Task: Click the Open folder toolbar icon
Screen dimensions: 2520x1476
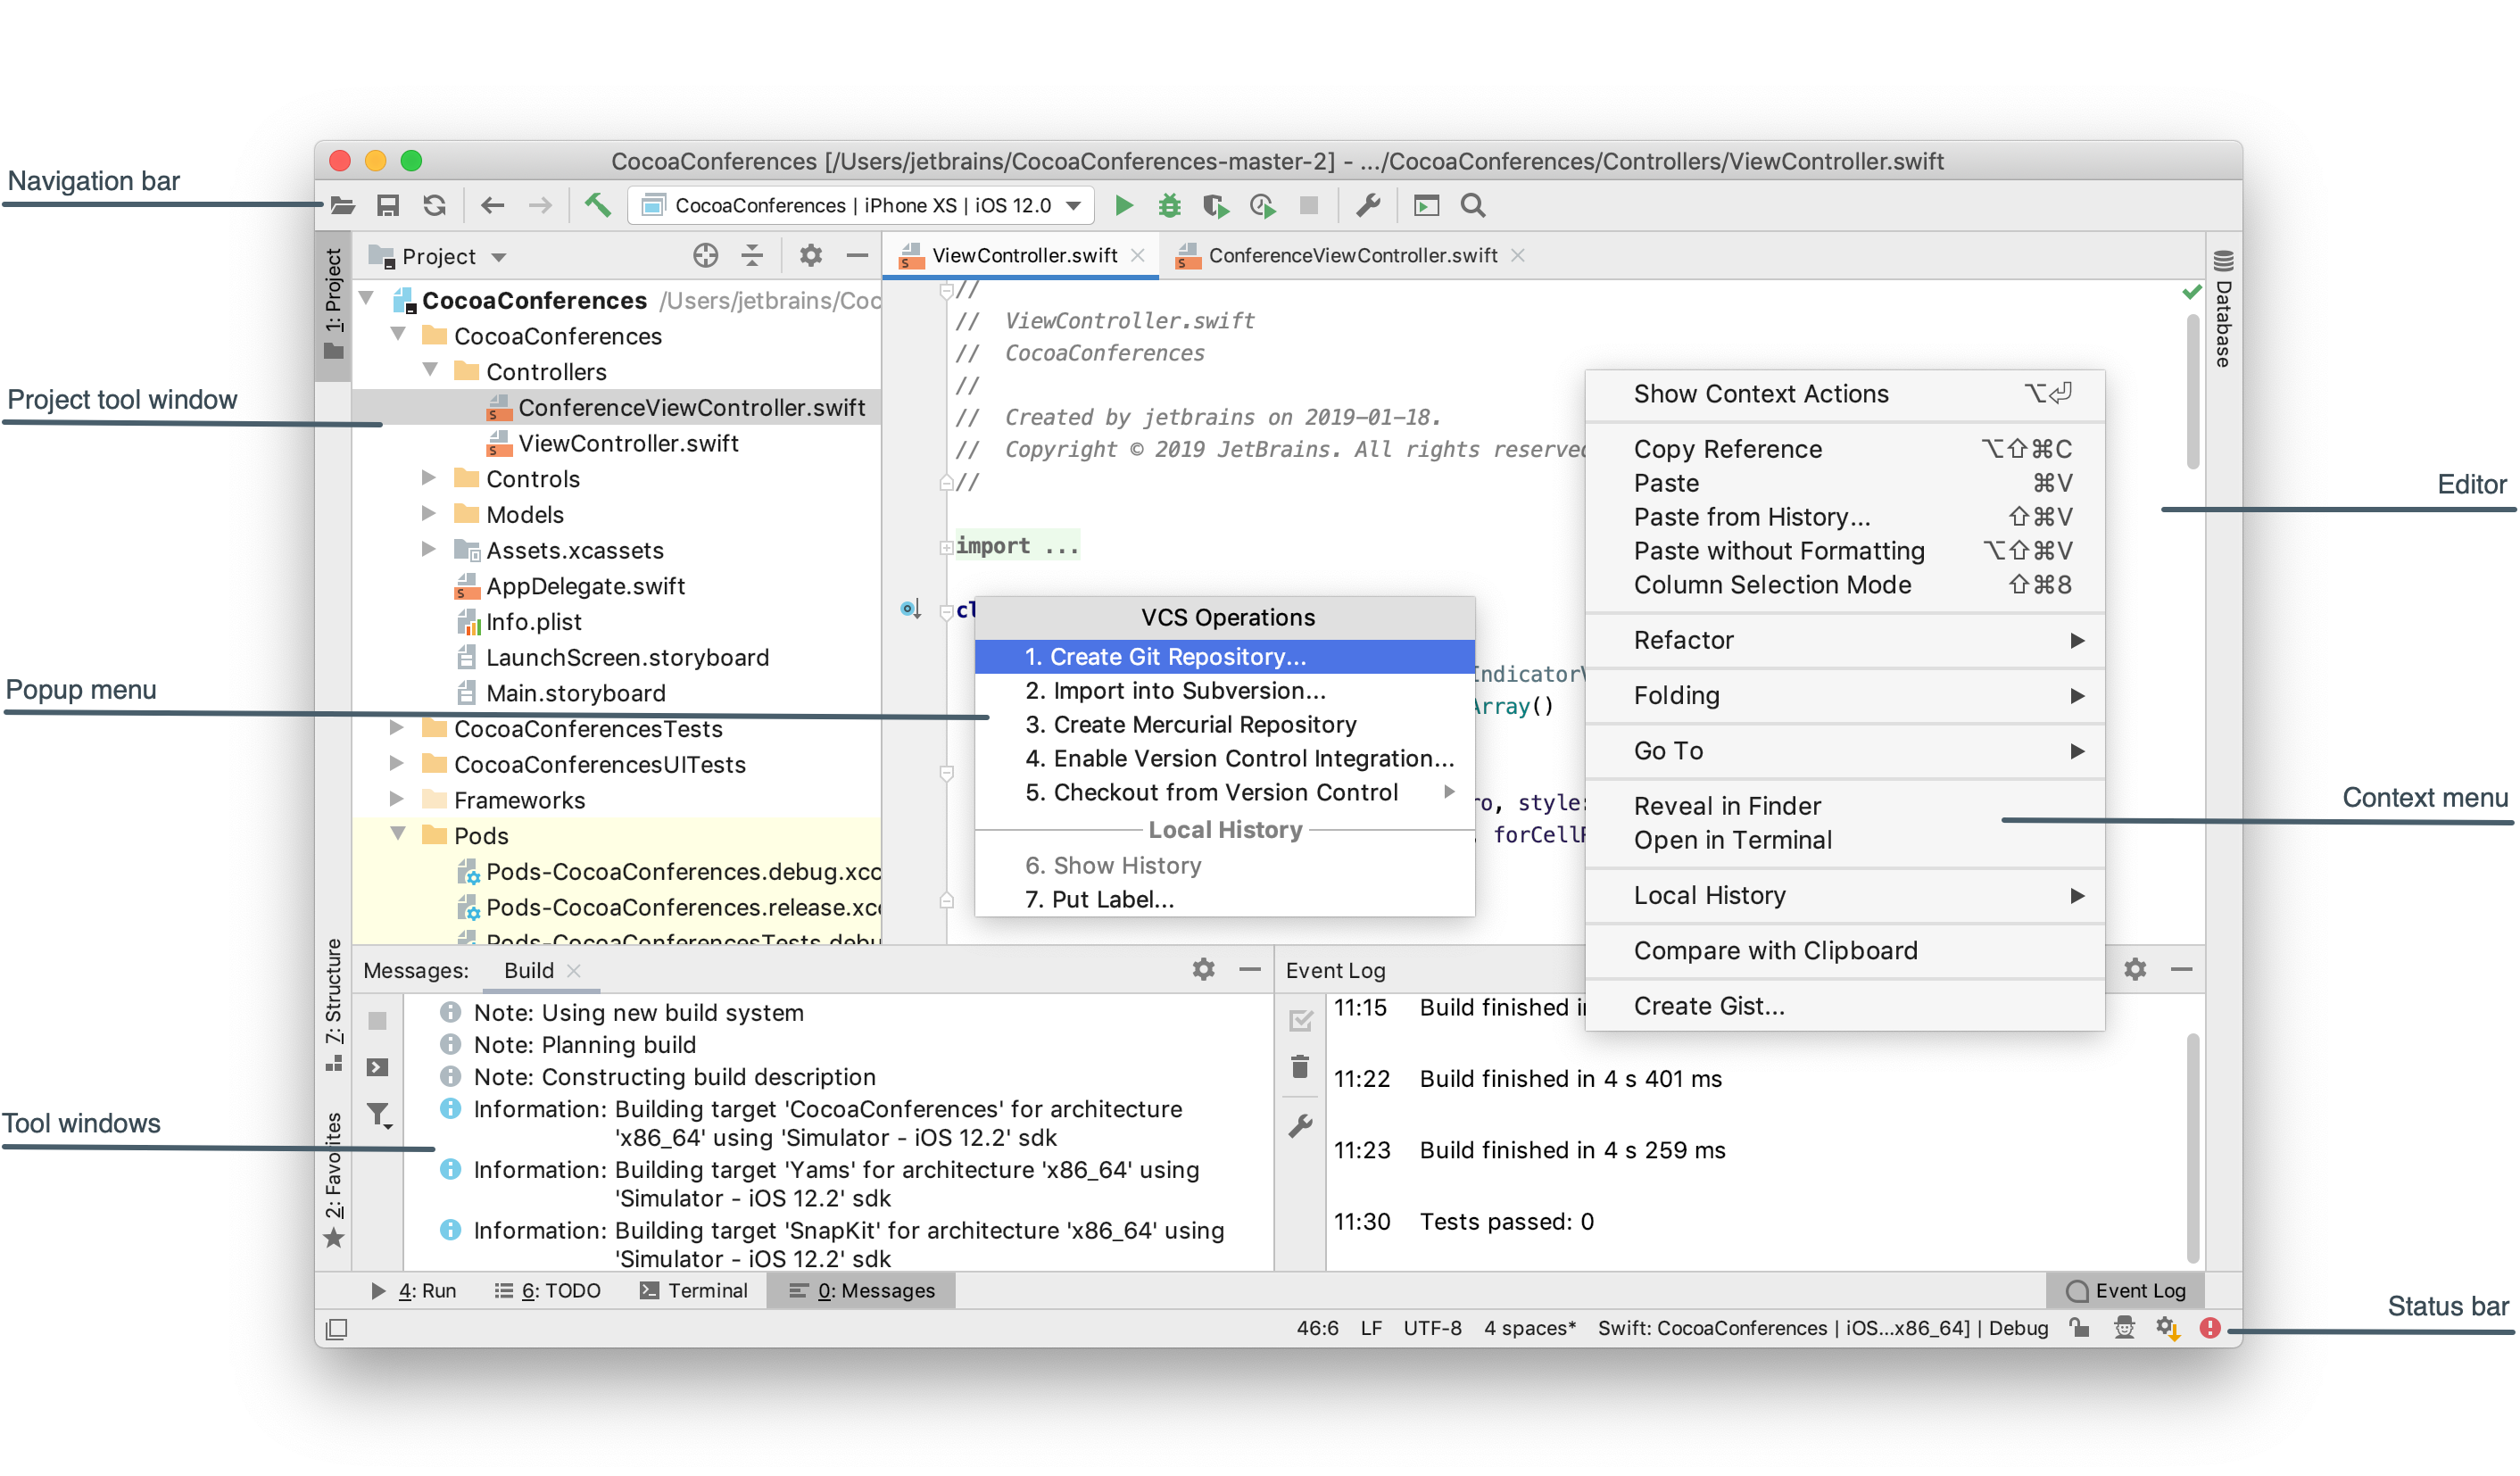Action: coord(342,206)
